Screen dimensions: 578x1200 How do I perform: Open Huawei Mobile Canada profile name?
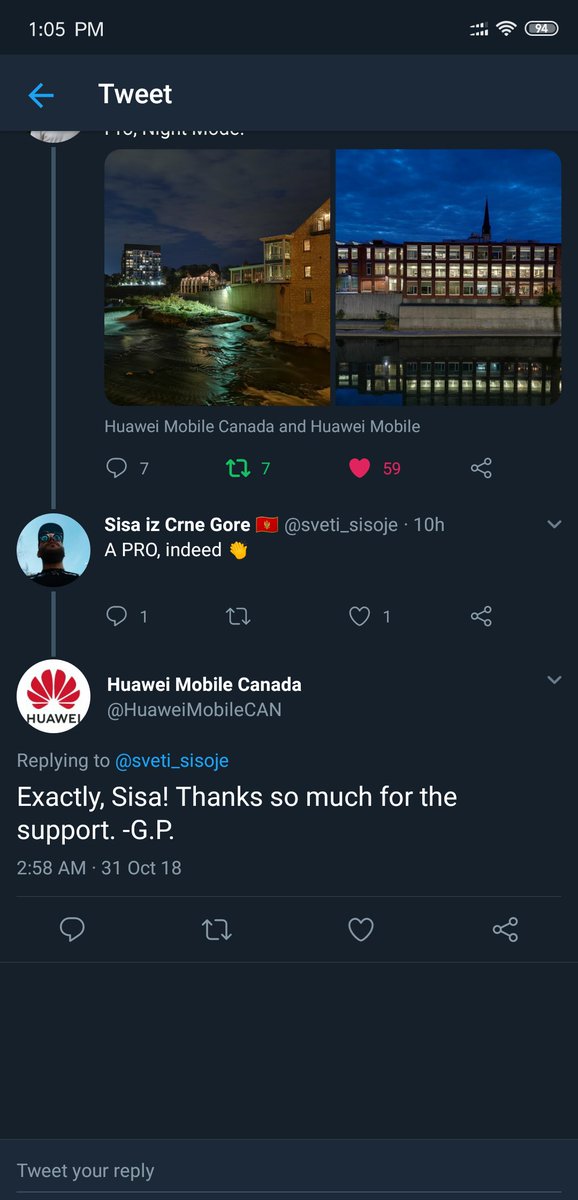(204, 684)
